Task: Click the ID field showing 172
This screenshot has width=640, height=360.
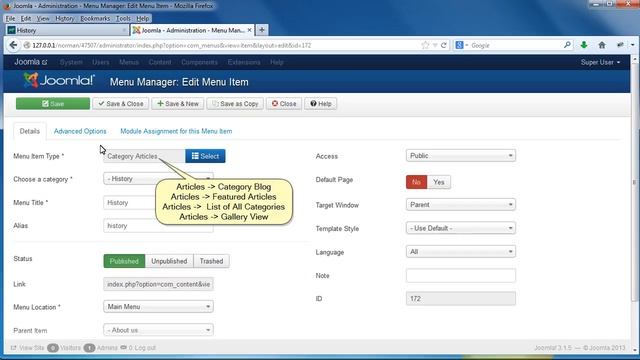Action: coord(461,299)
